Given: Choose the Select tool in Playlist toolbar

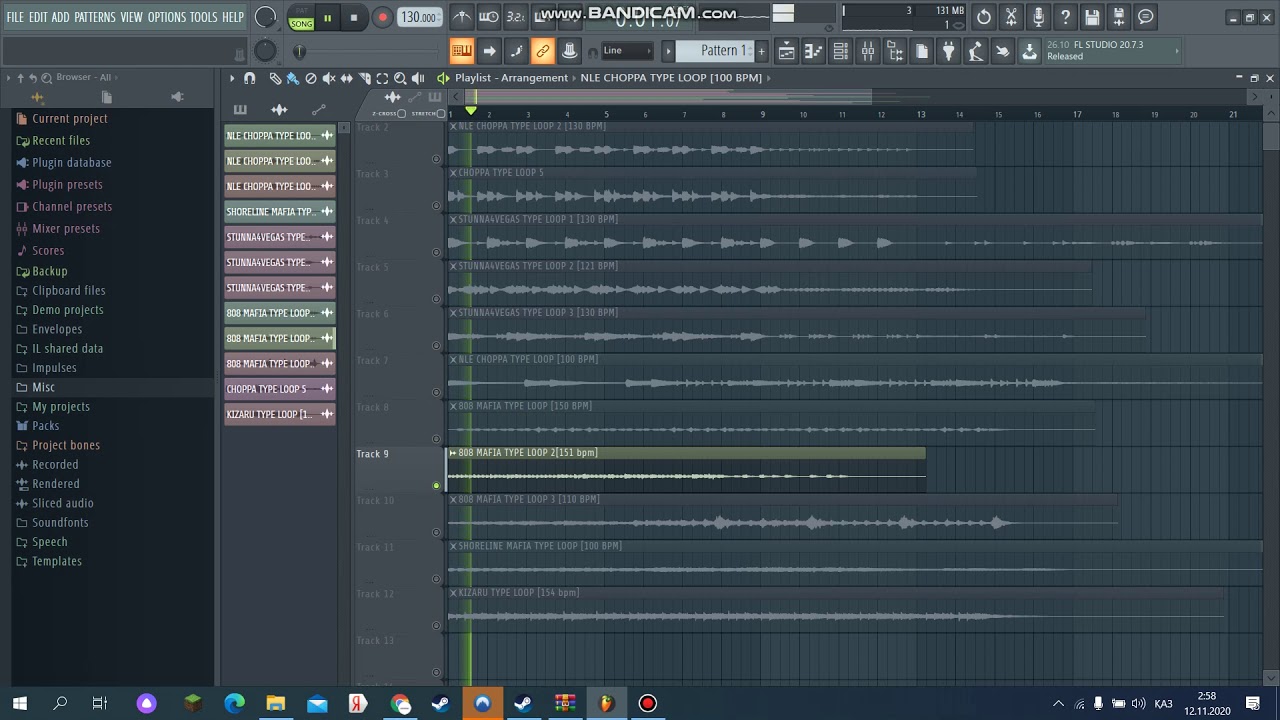Looking at the screenshot, I should (x=382, y=78).
